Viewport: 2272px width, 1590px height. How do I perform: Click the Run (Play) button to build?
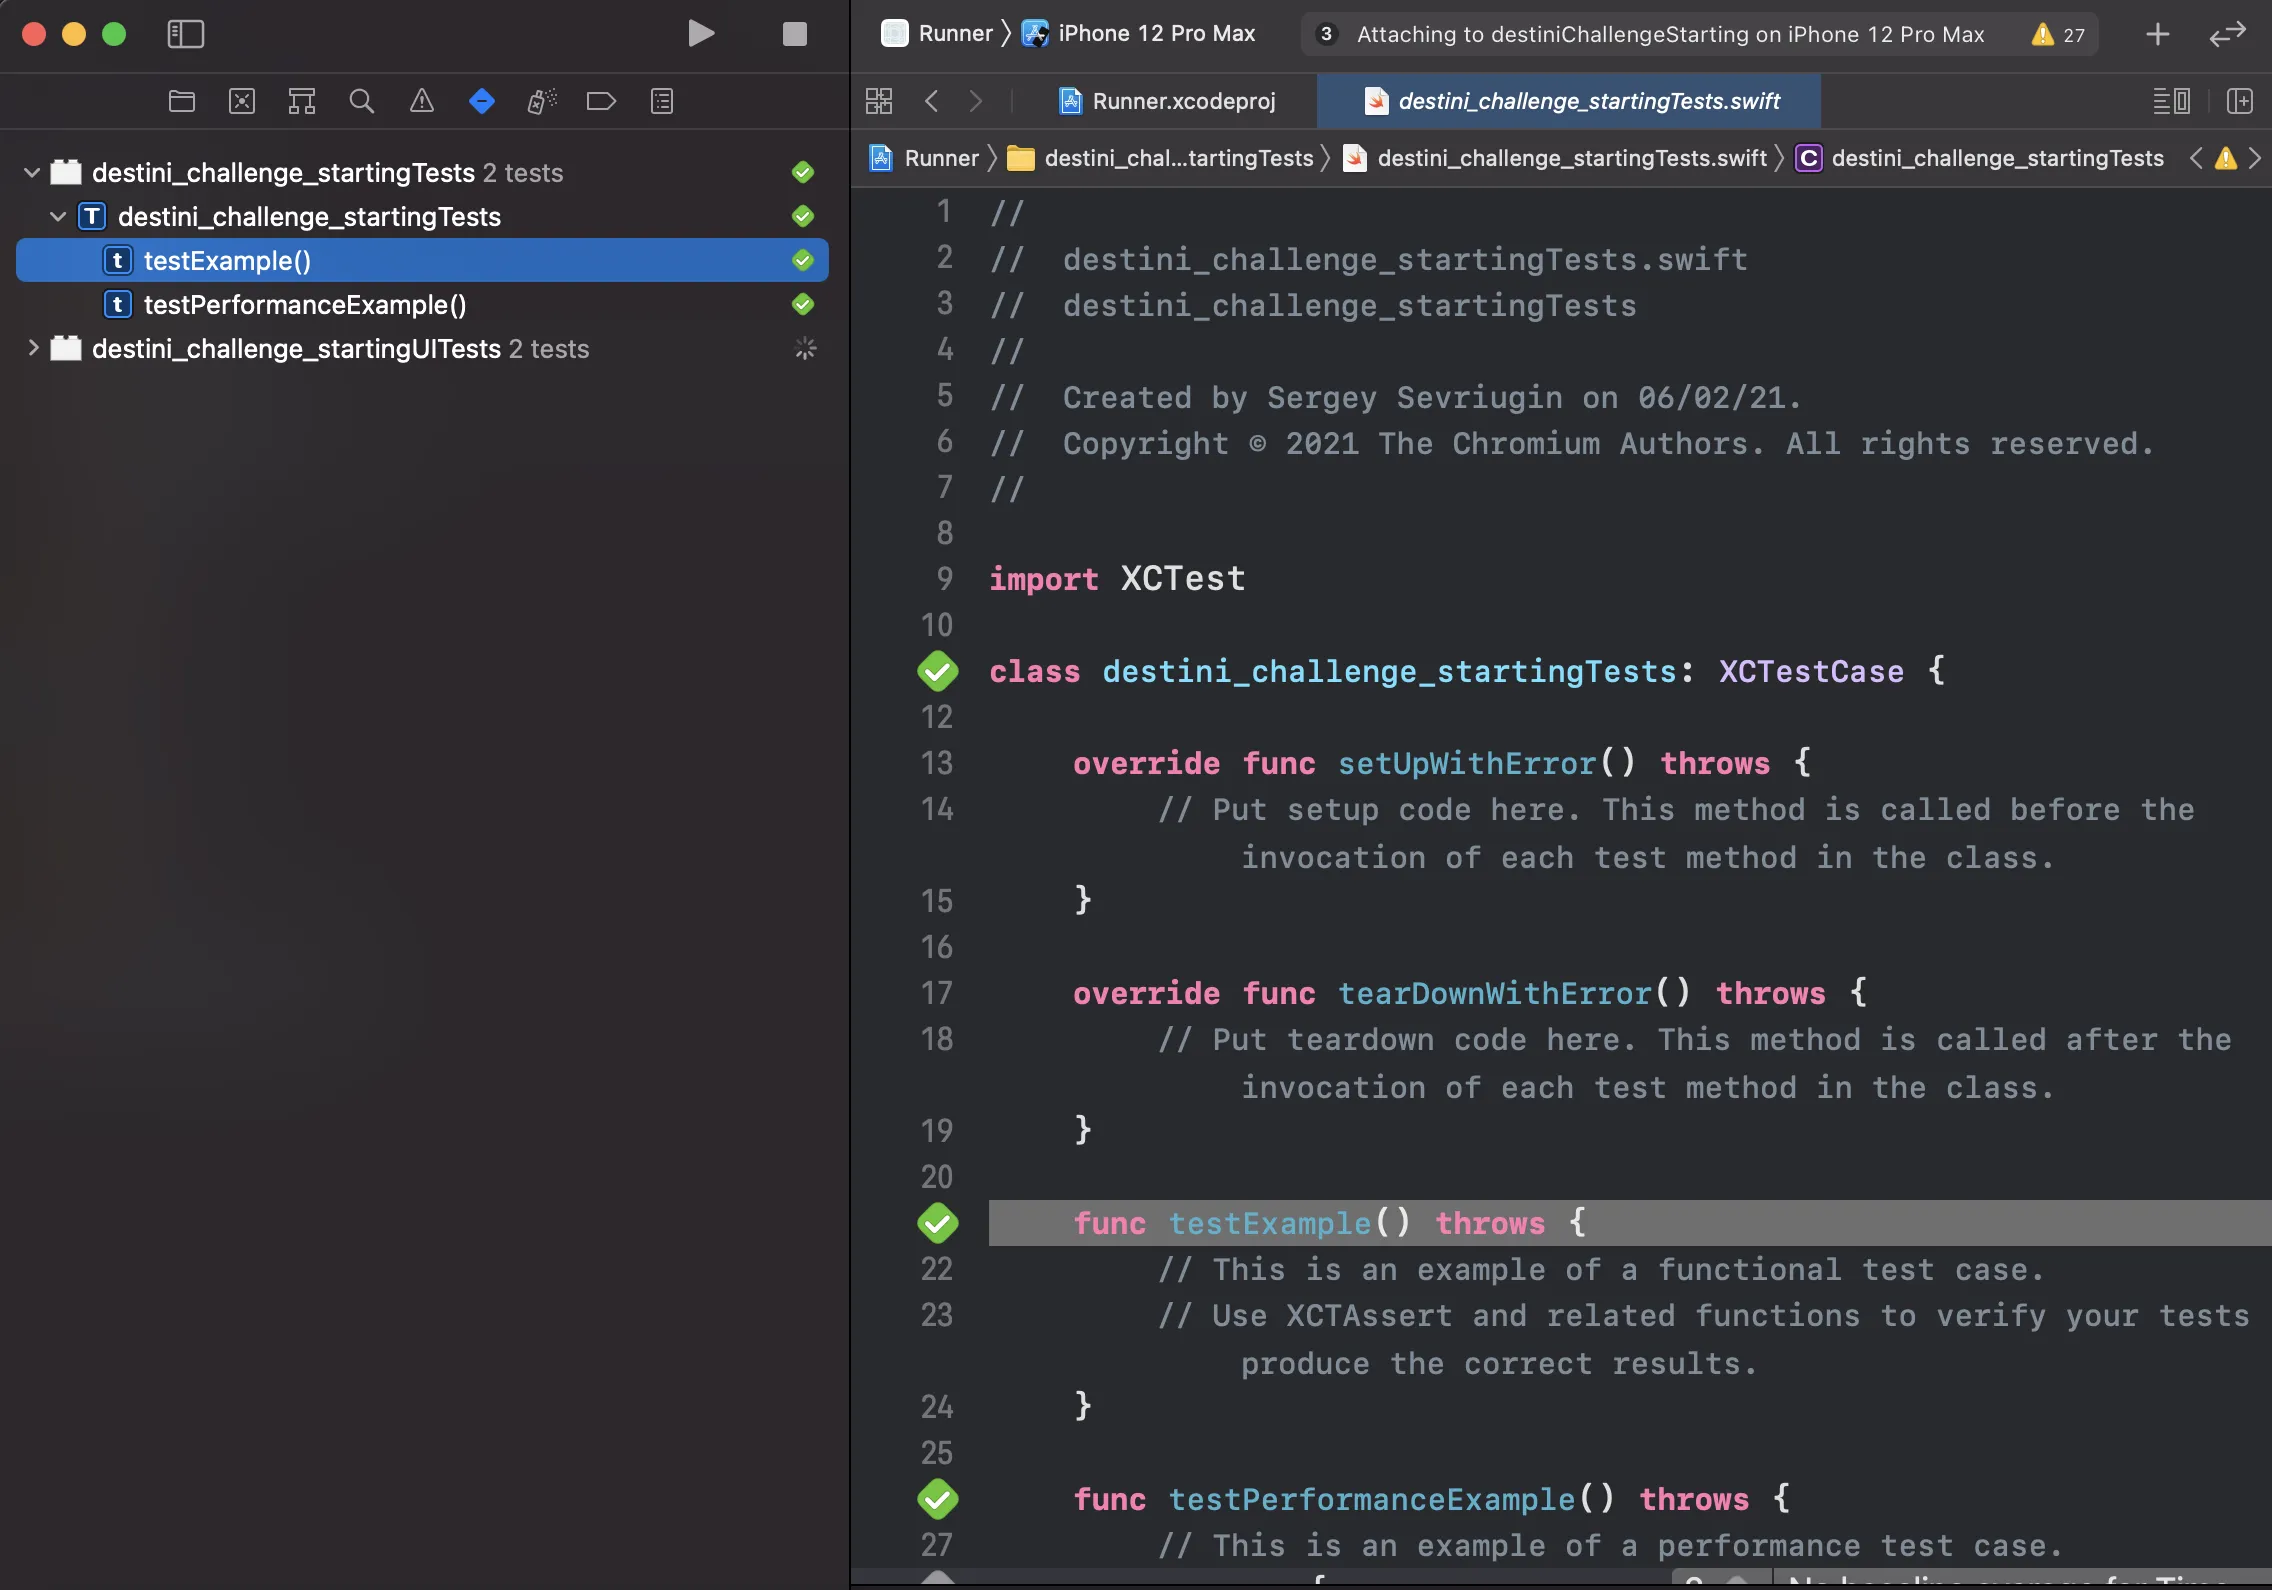[701, 33]
